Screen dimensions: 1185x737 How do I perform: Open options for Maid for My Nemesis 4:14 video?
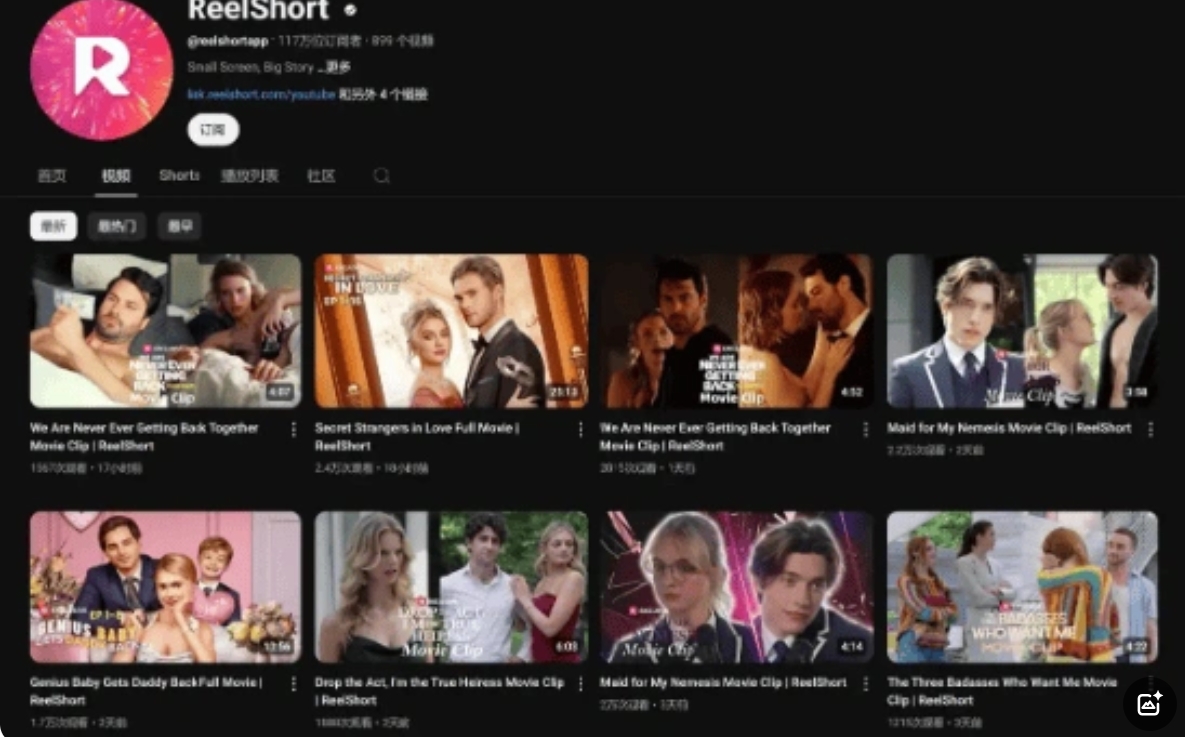tap(865, 683)
